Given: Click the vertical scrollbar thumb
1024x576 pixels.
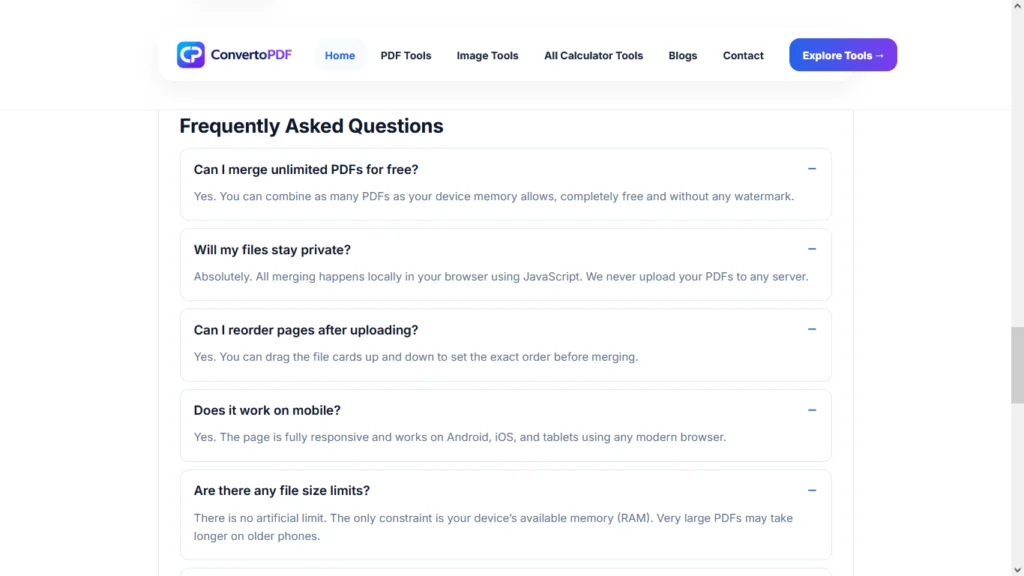Looking at the screenshot, I should (x=1017, y=365).
